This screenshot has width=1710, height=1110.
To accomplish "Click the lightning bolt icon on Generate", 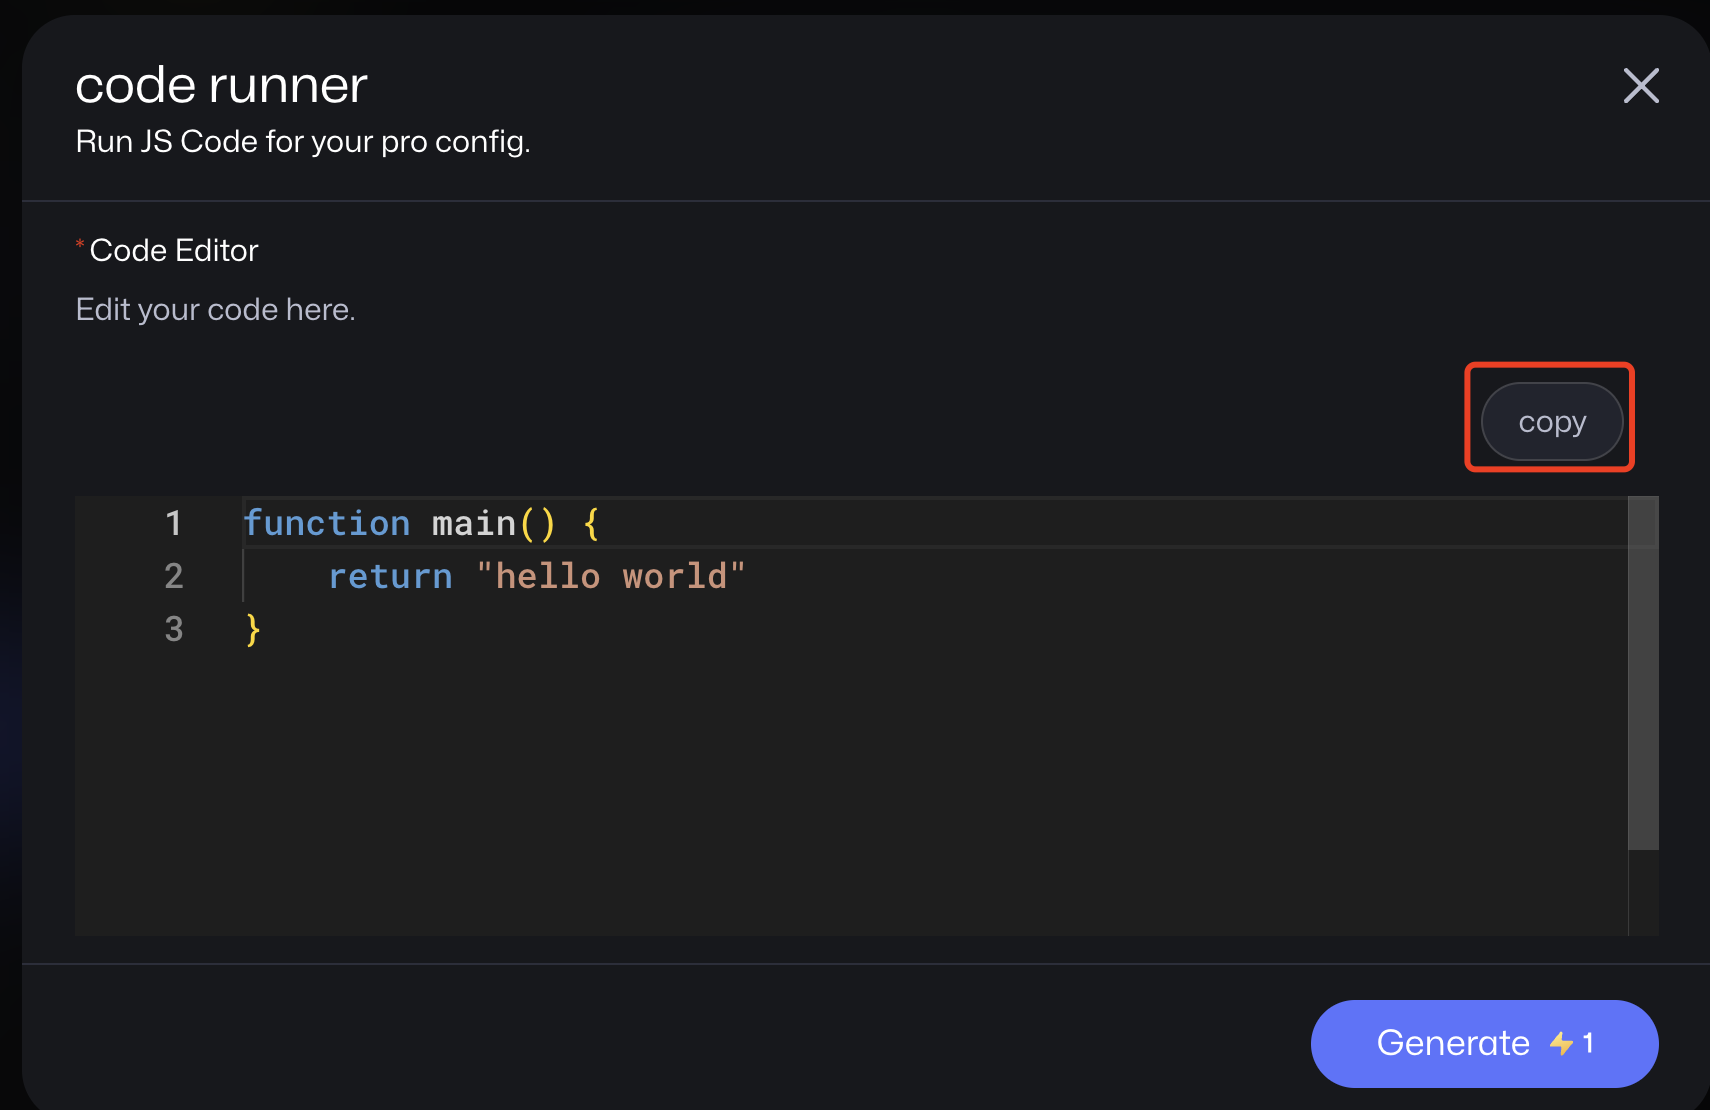I will pyautogui.click(x=1561, y=1044).
